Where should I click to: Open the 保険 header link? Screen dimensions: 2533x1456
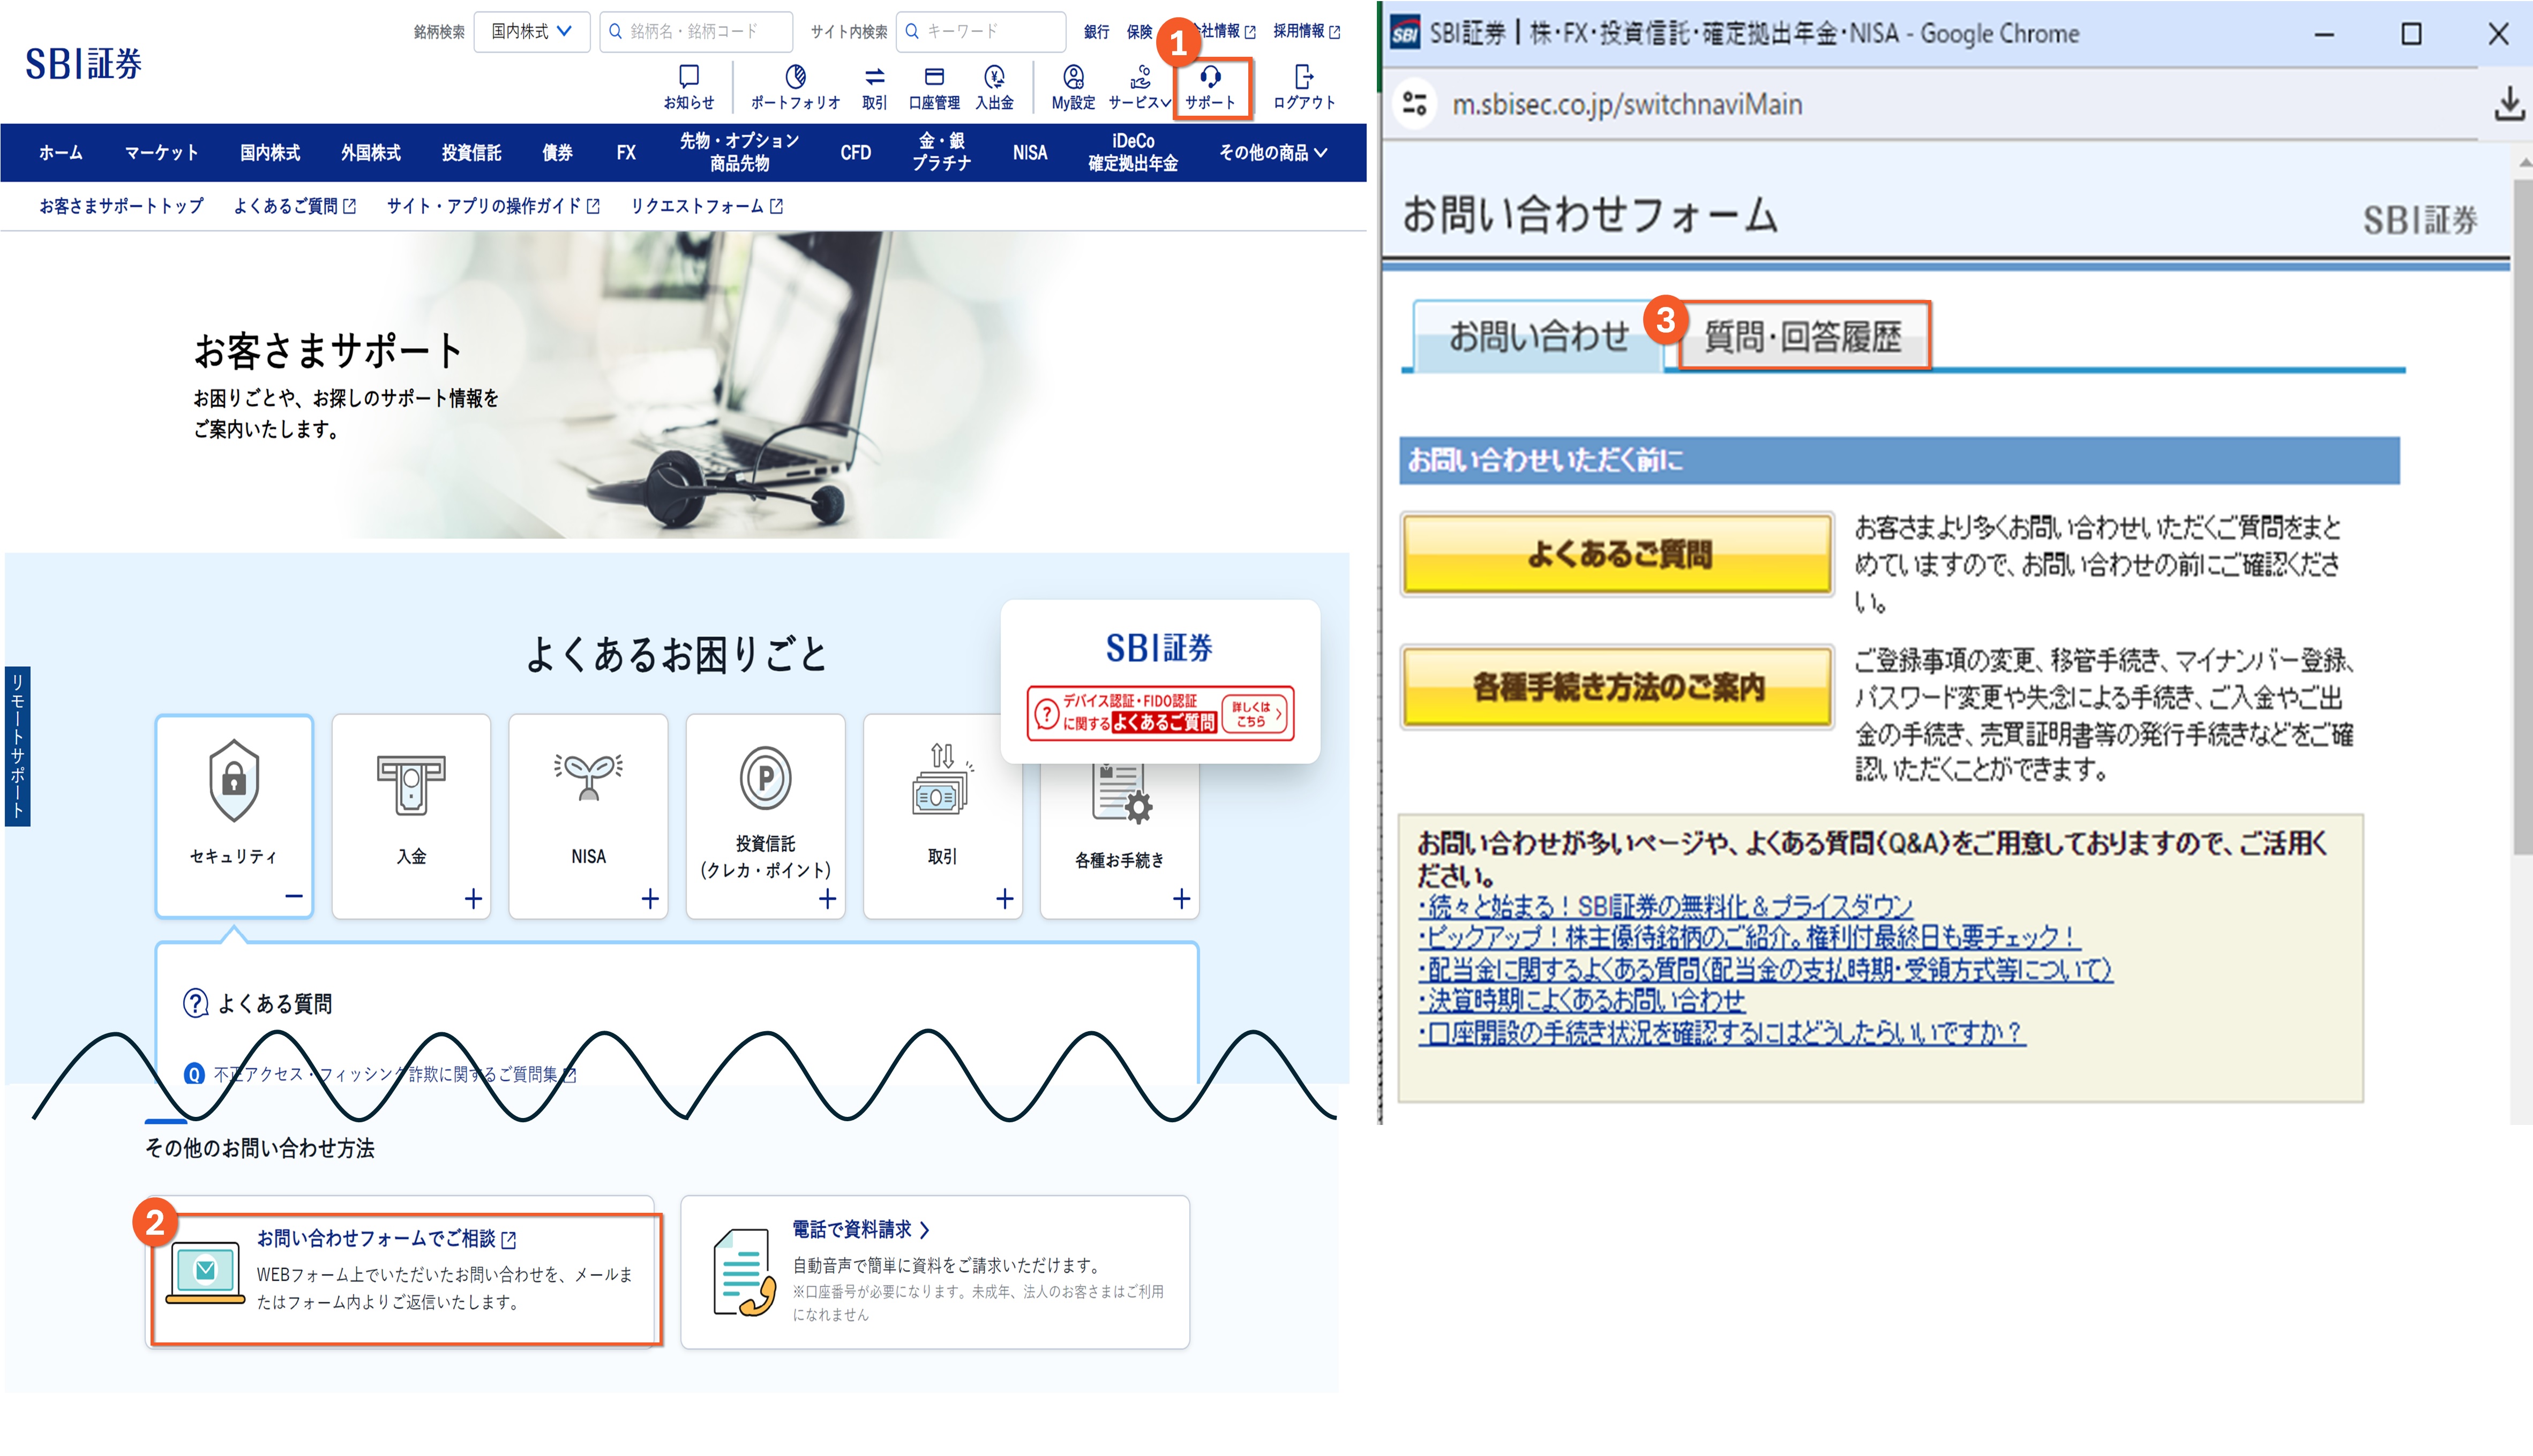1139,31
